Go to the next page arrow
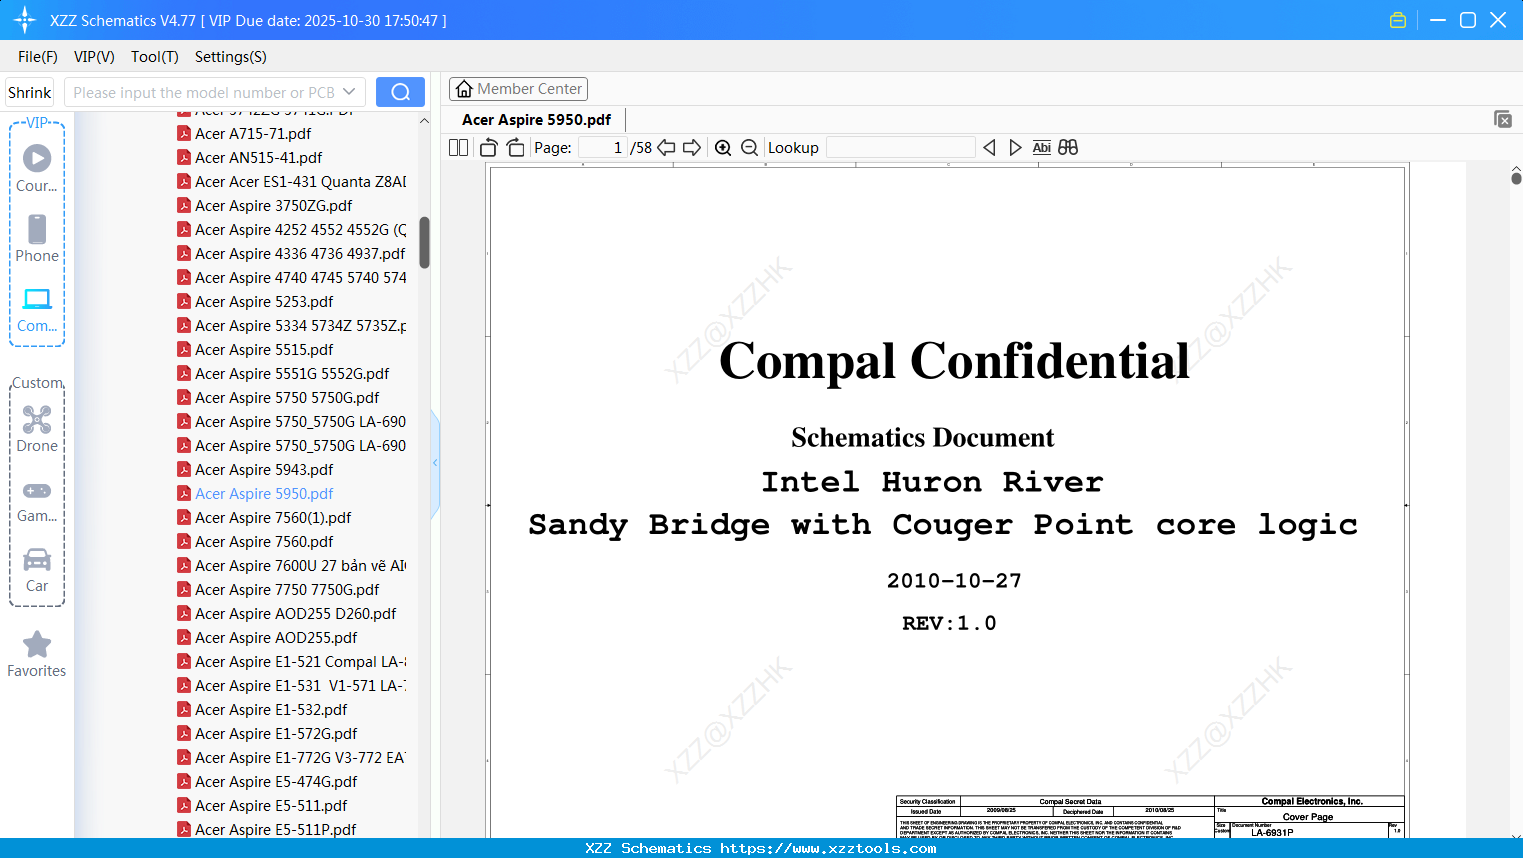 (692, 148)
